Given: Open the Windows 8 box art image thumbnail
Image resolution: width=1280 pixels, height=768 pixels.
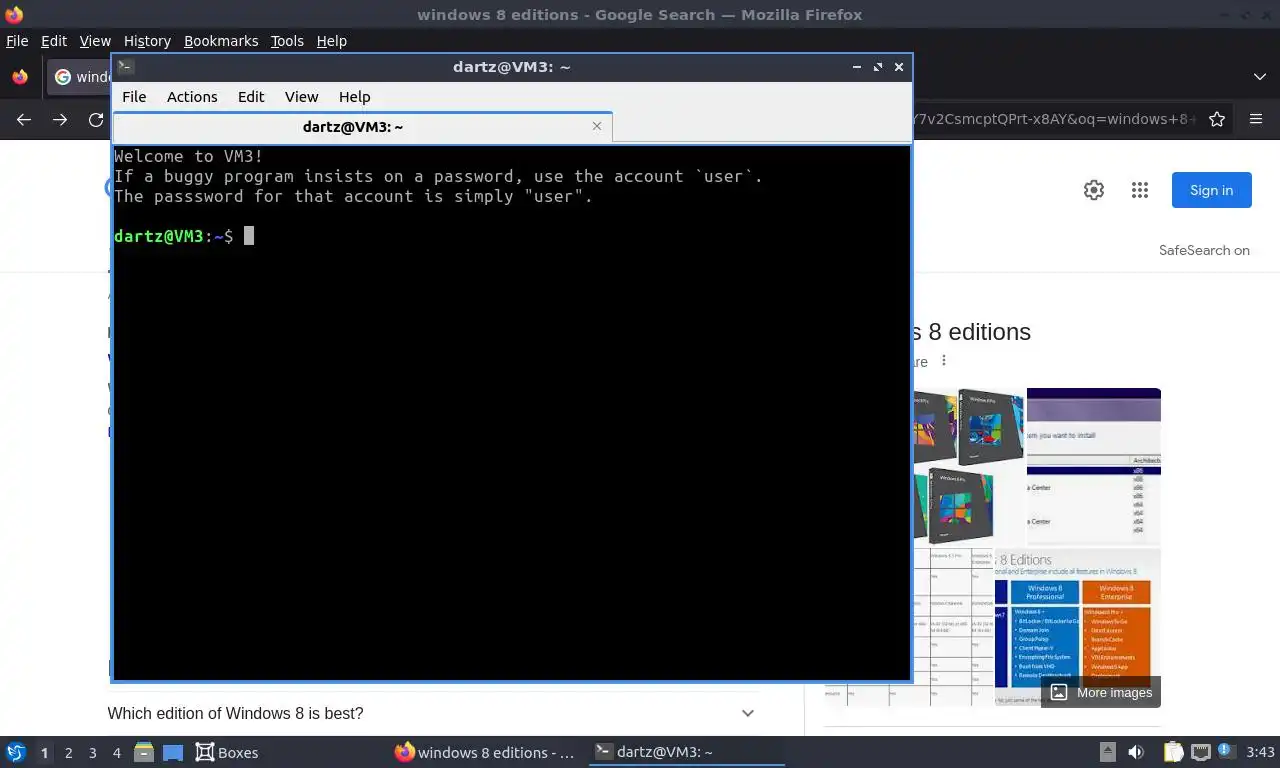Looking at the screenshot, I should tap(968, 466).
